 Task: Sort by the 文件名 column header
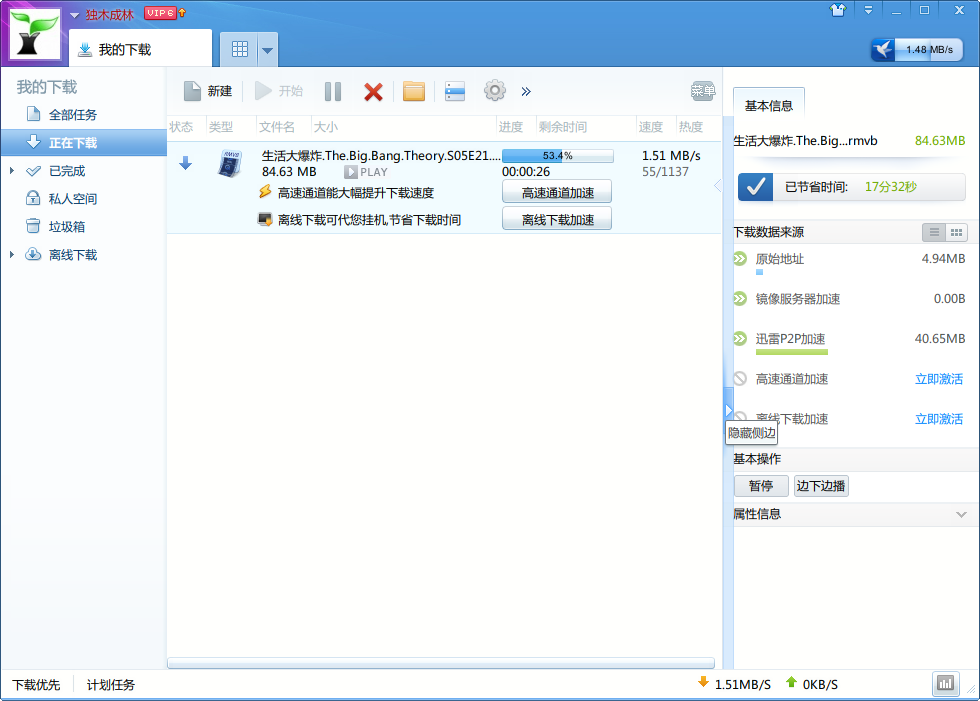pyautogui.click(x=277, y=127)
